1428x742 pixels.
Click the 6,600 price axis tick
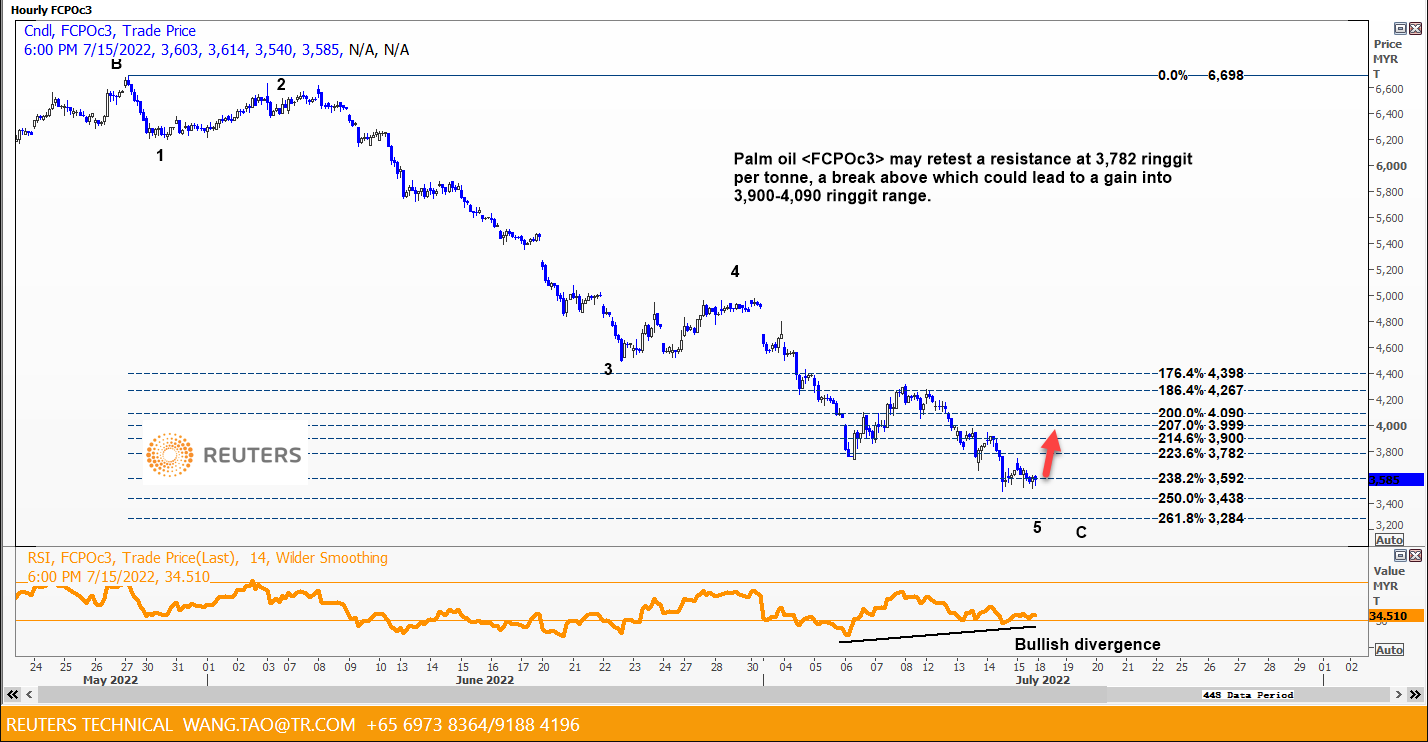[x=1389, y=89]
